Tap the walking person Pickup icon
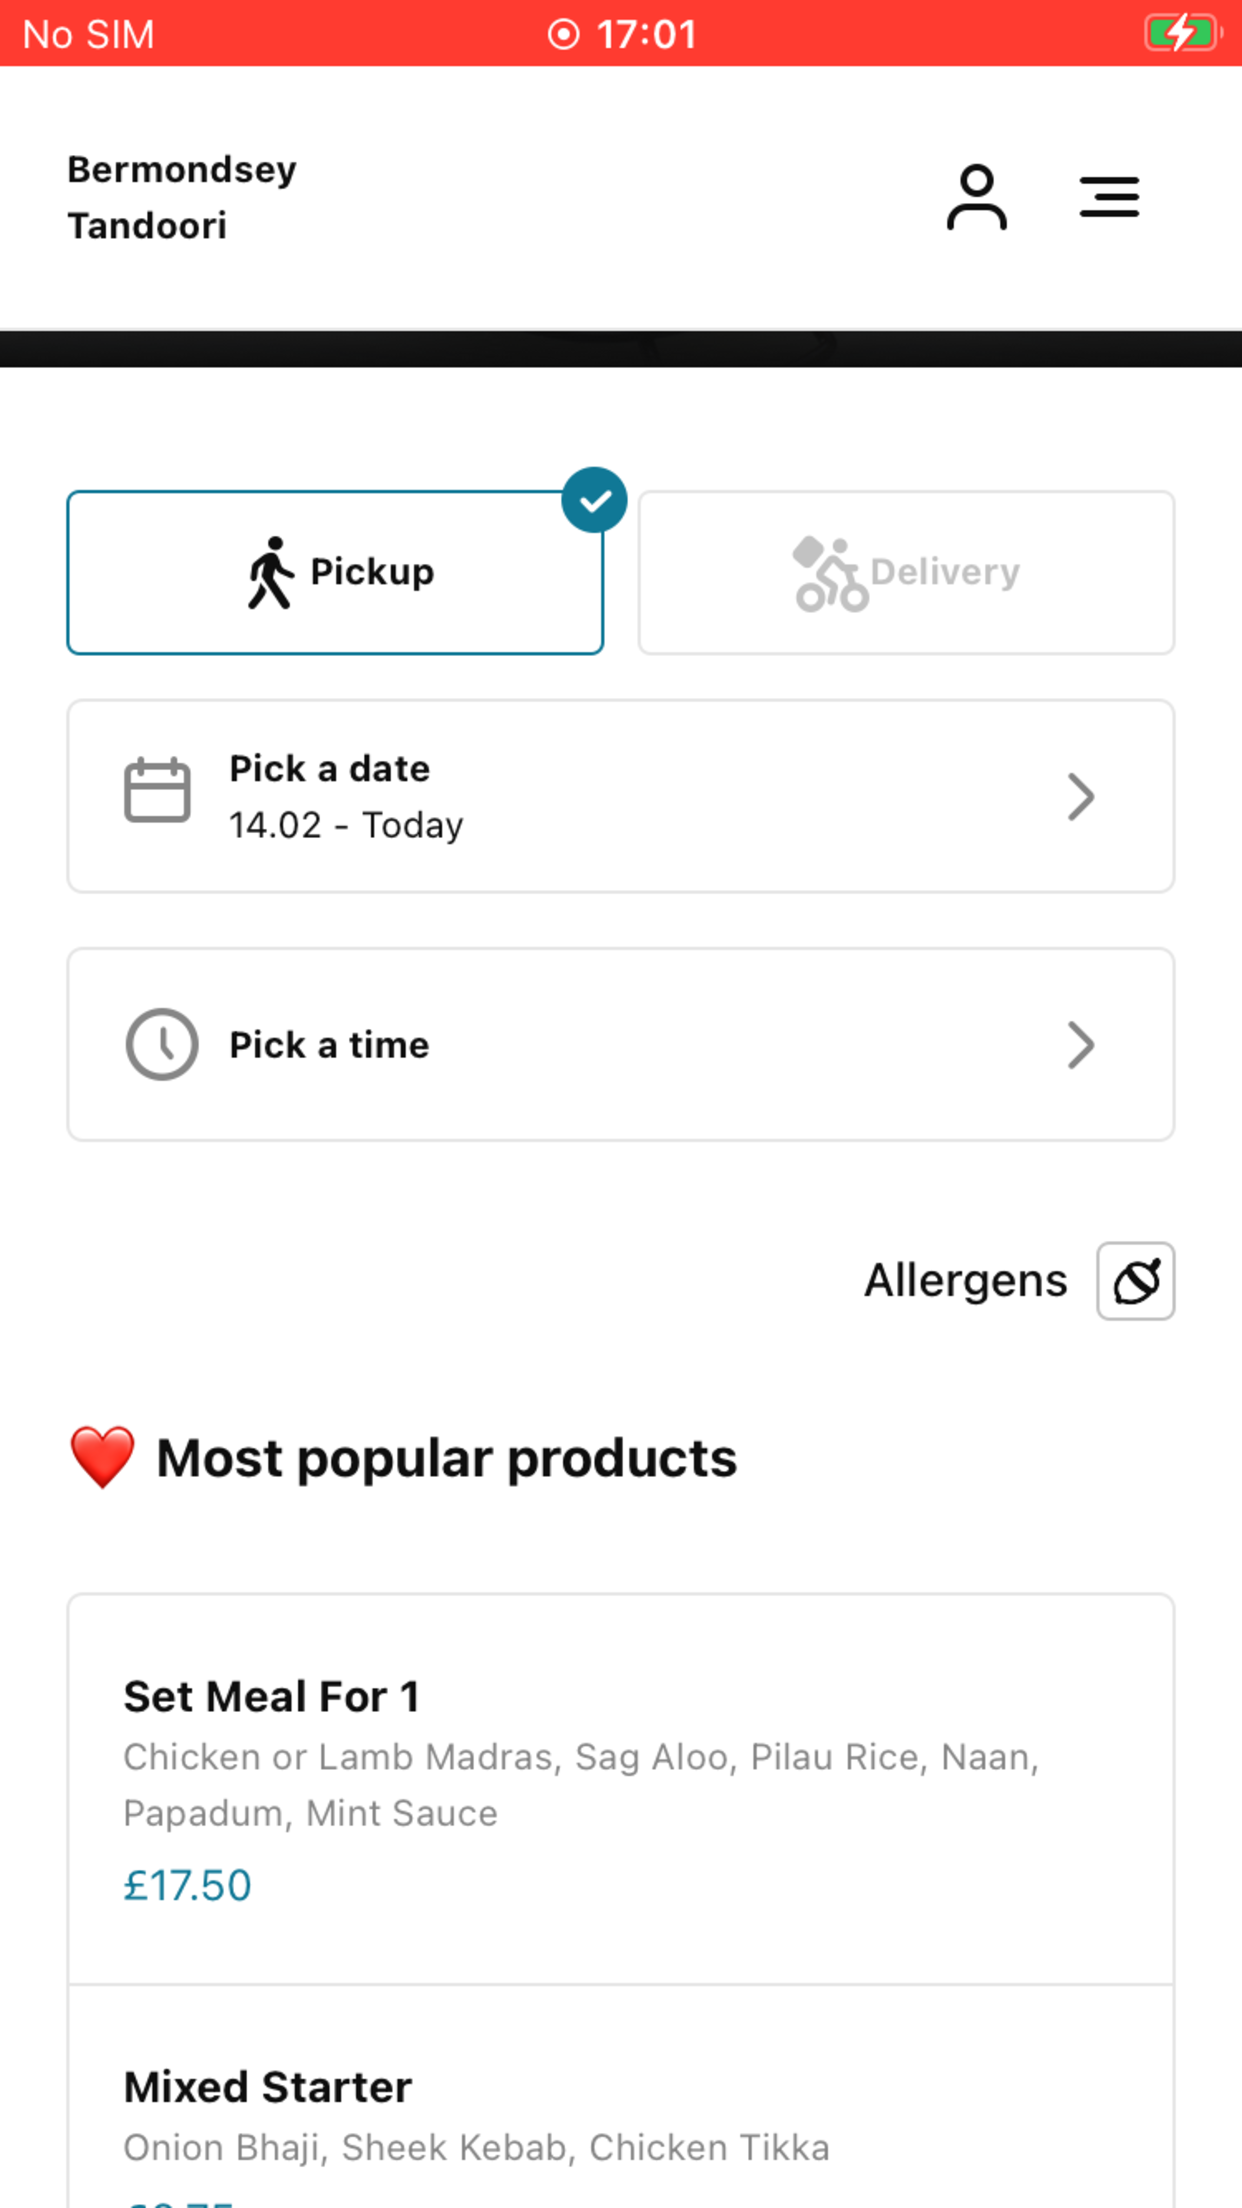The height and width of the screenshot is (2208, 1242). coord(270,572)
